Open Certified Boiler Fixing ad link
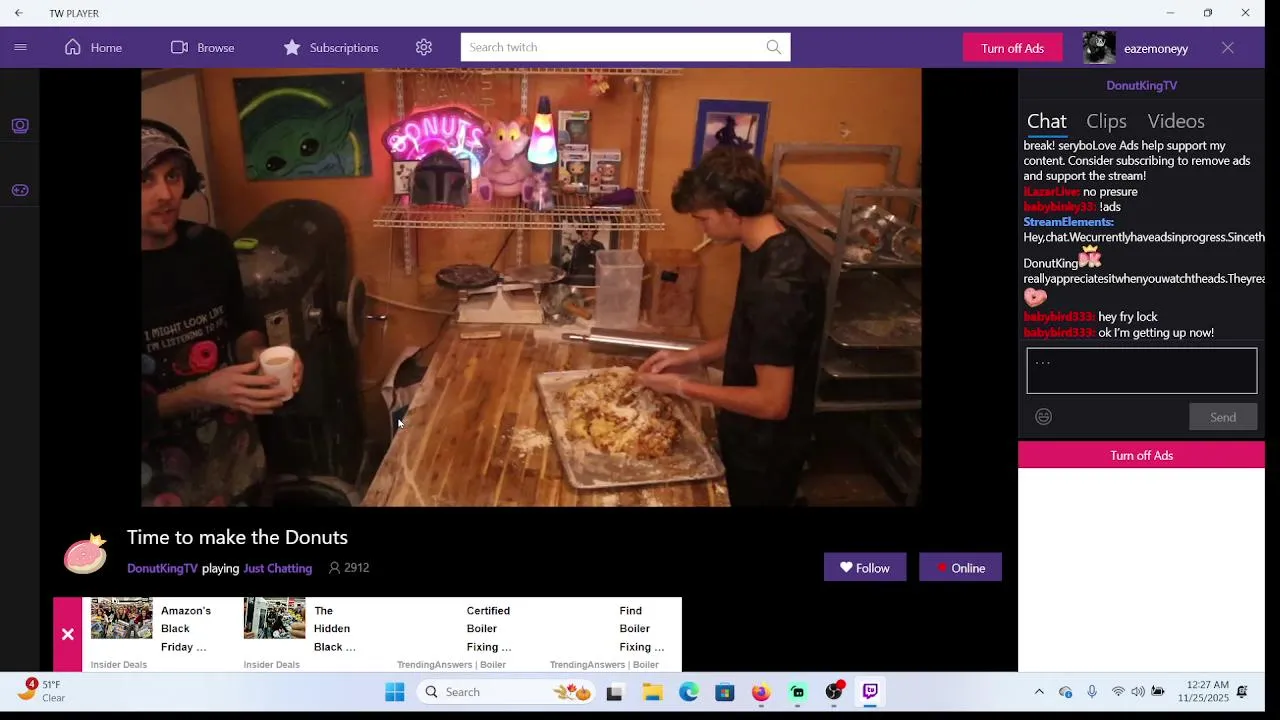1280x720 pixels. point(488,629)
